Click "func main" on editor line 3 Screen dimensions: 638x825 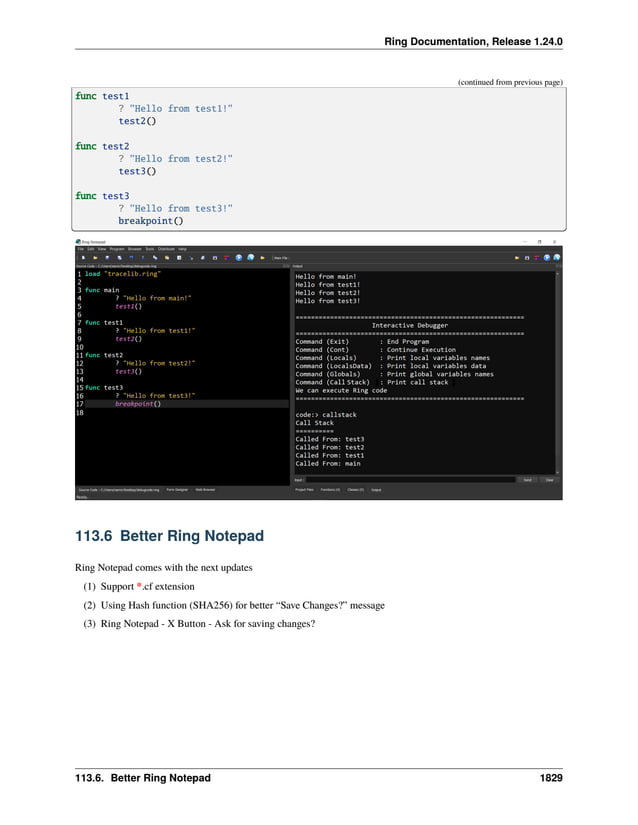(102, 290)
